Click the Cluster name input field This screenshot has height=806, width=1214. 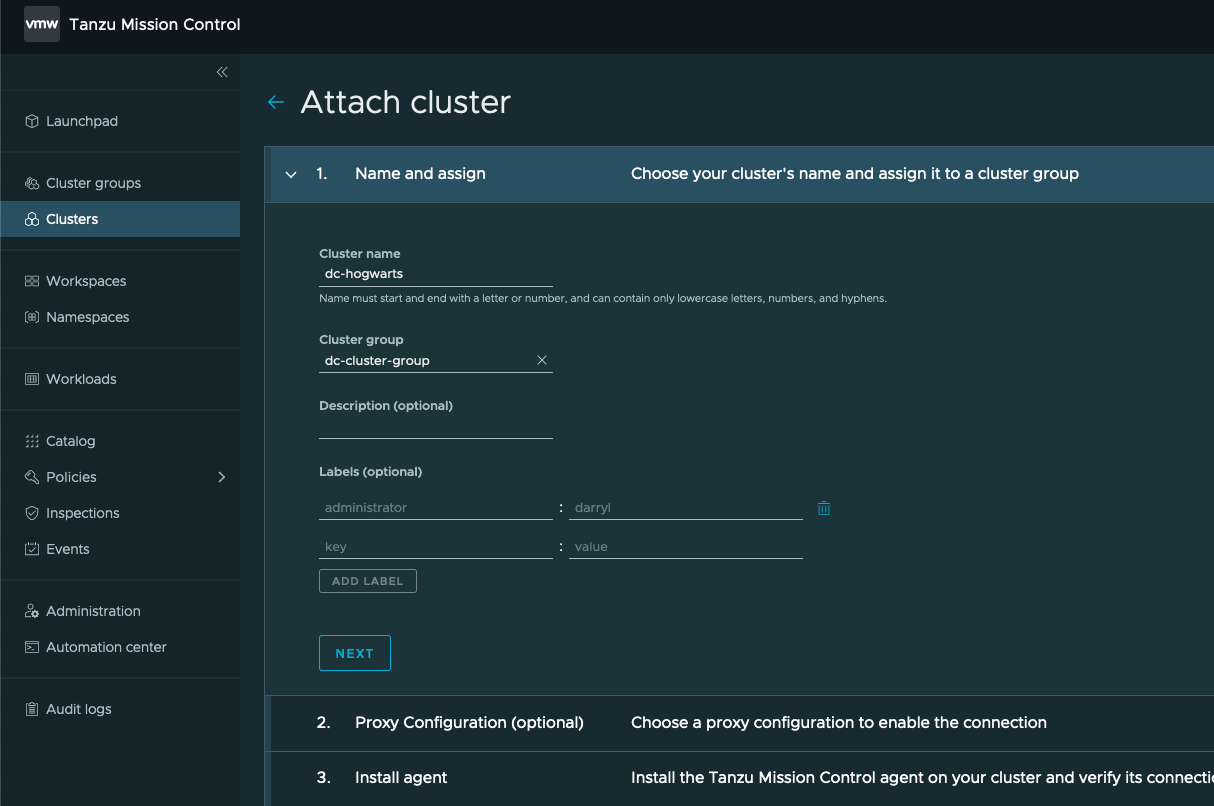click(435, 273)
